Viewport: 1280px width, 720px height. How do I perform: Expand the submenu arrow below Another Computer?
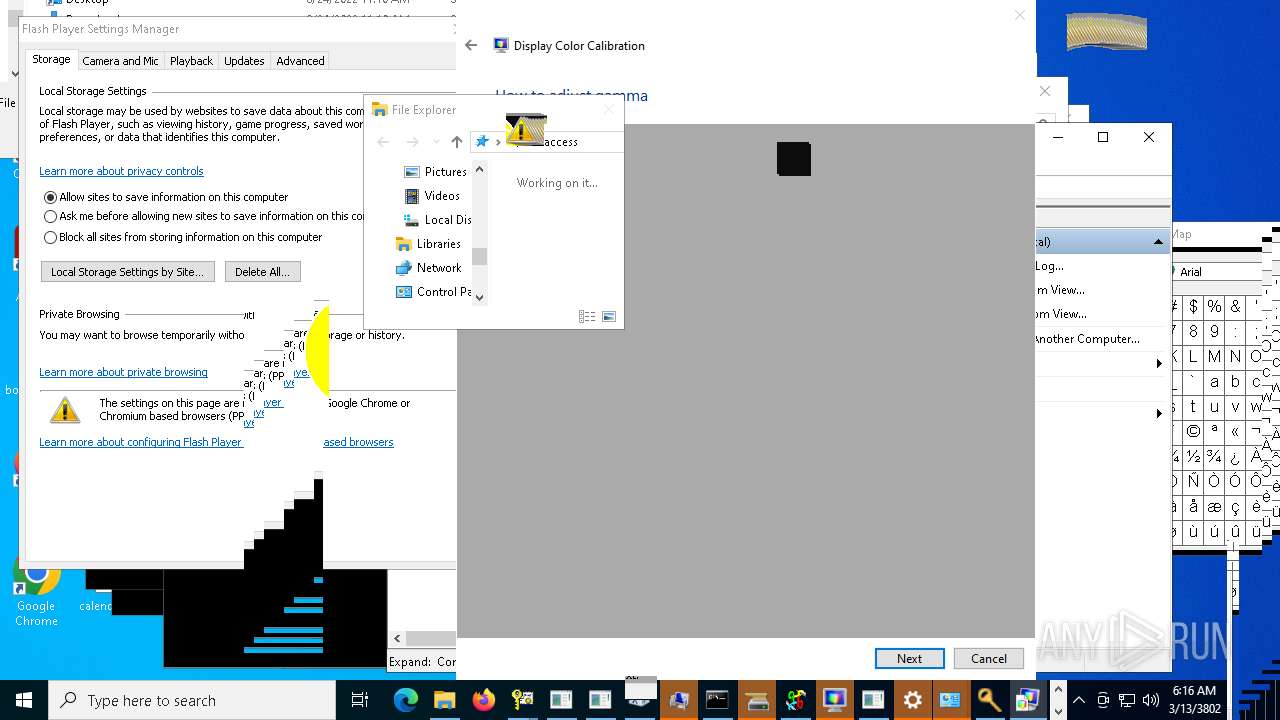(1159, 363)
